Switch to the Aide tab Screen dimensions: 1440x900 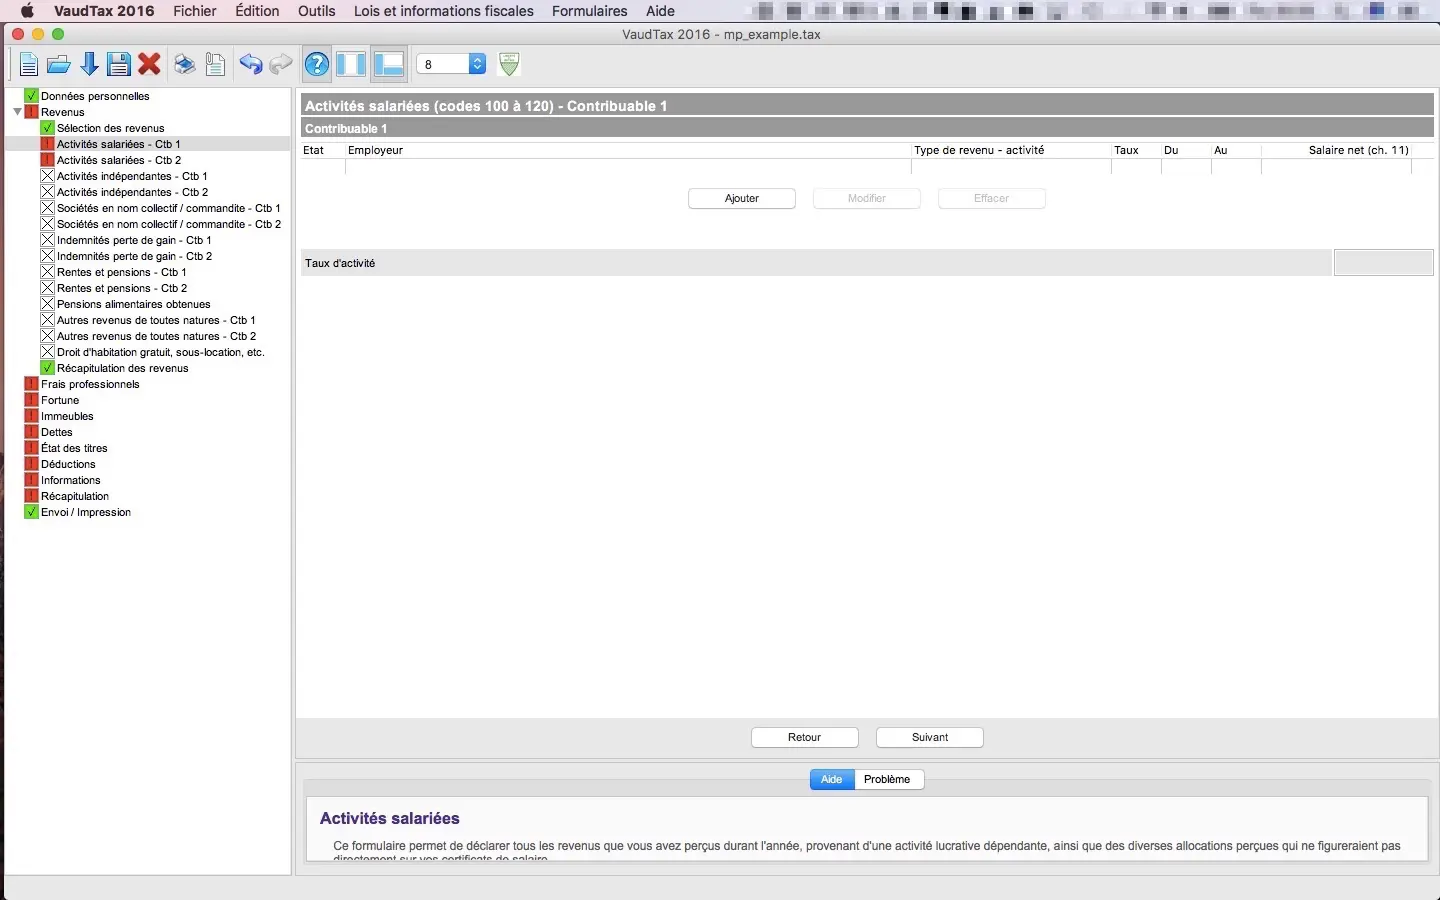832,779
